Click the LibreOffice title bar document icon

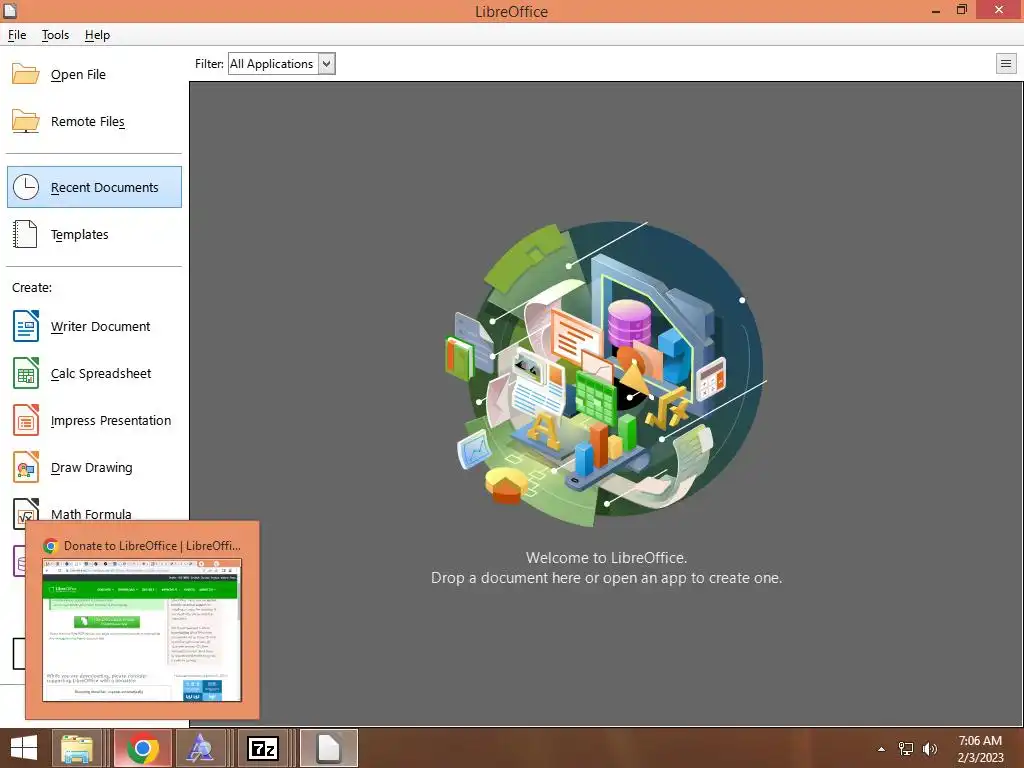pyautogui.click(x=10, y=10)
